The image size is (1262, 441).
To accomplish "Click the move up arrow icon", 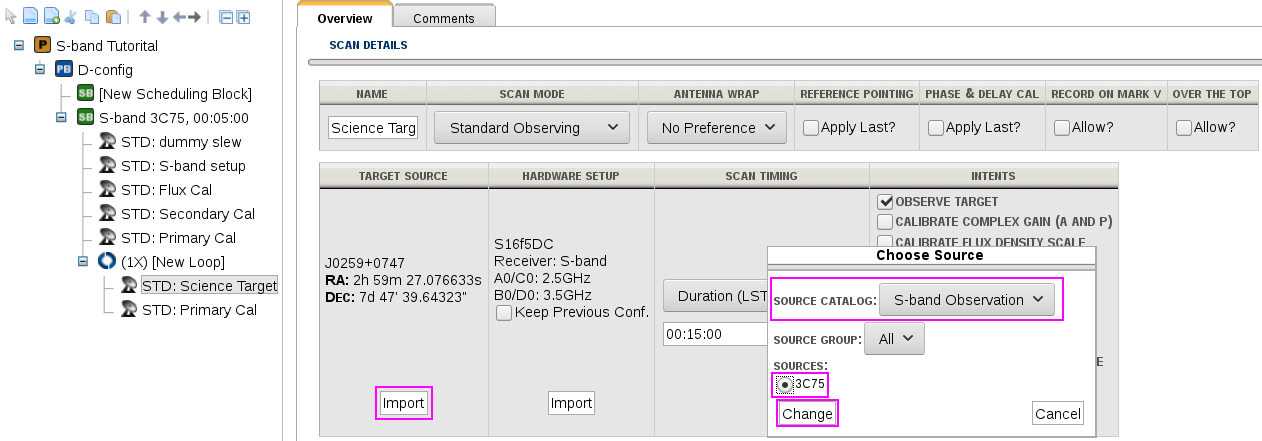I will point(145,17).
